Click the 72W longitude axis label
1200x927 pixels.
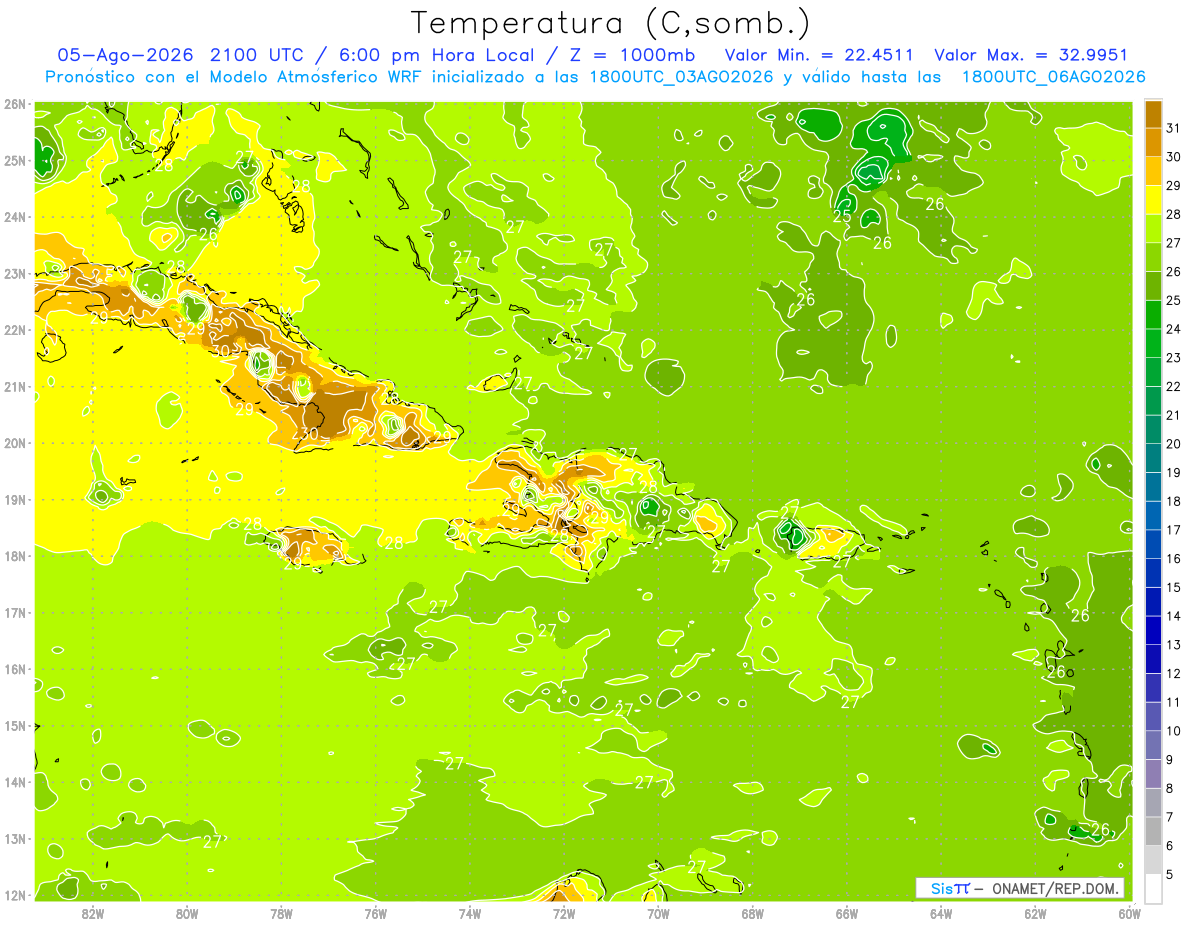tap(564, 913)
